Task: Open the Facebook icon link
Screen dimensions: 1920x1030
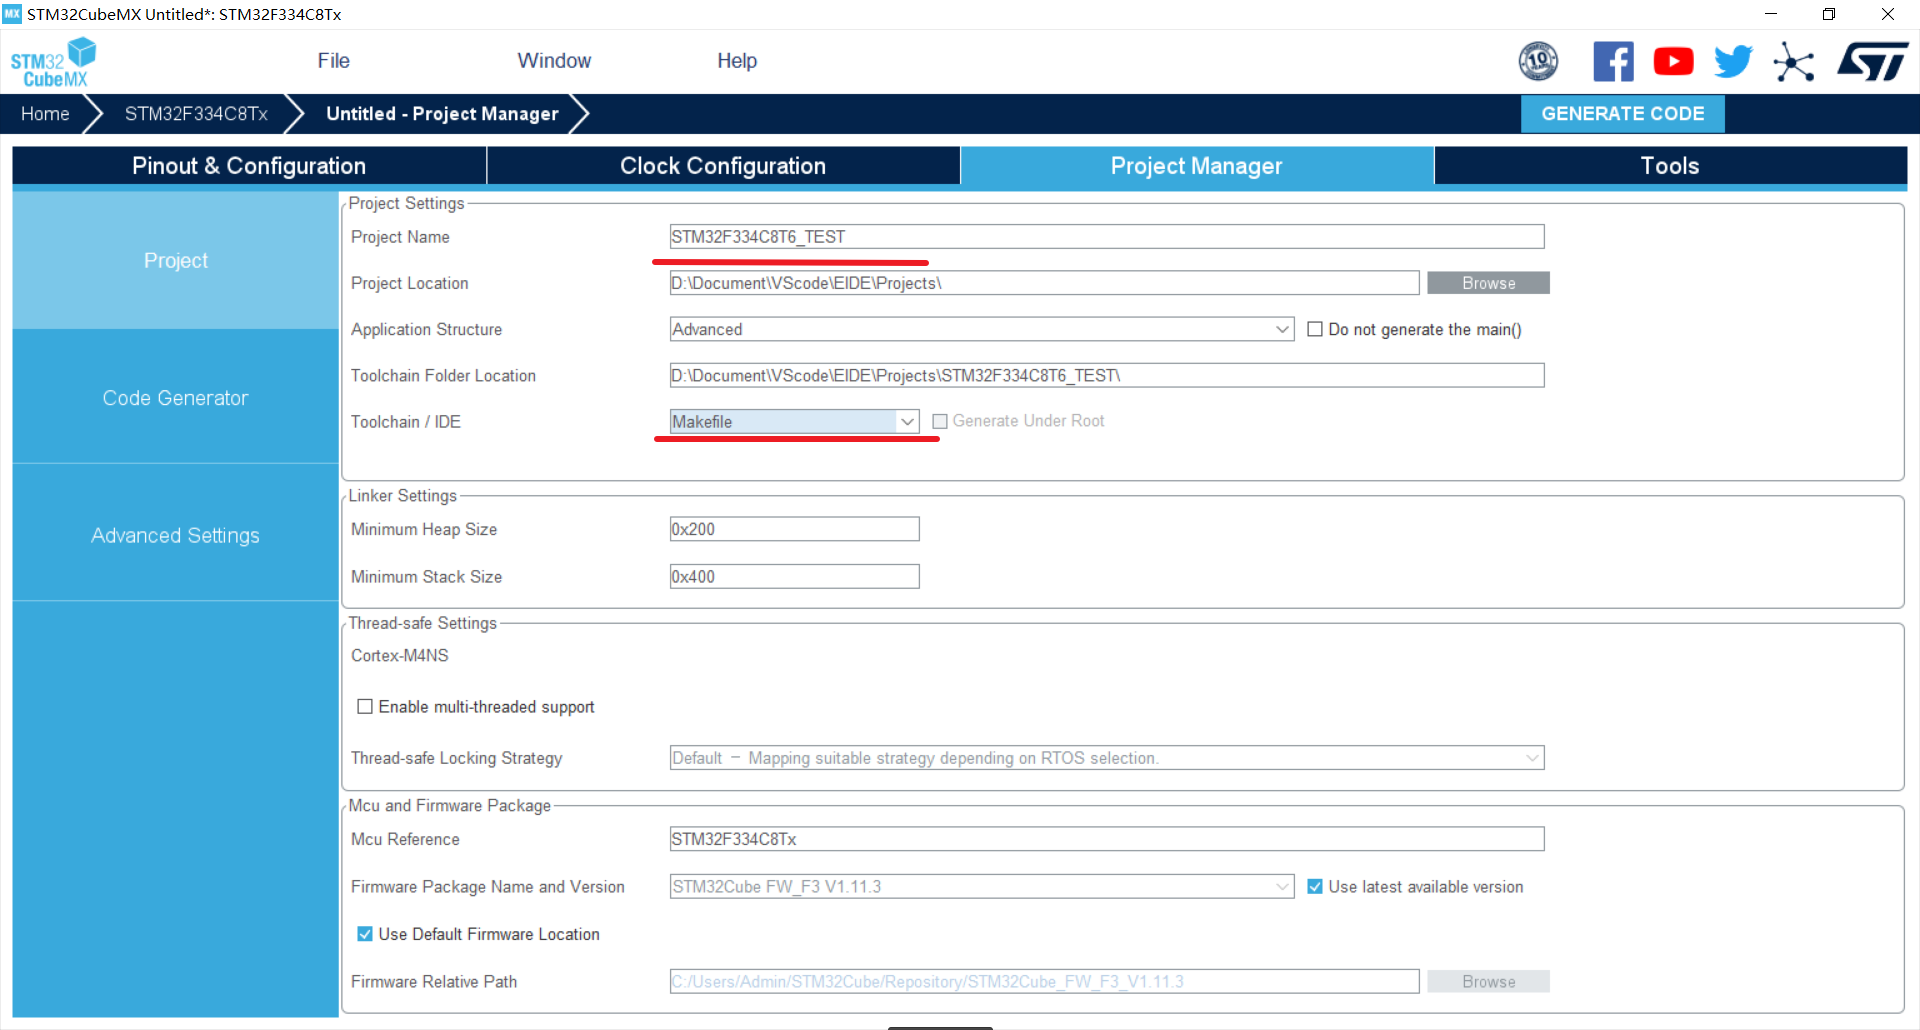Action: pyautogui.click(x=1613, y=61)
